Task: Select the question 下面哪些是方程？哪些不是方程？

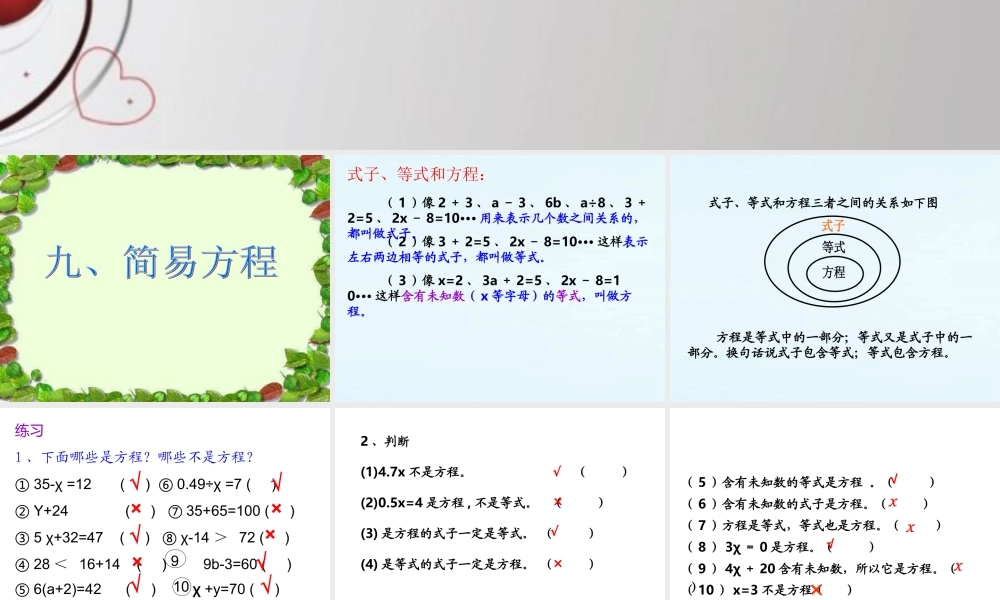Action: tap(128, 456)
